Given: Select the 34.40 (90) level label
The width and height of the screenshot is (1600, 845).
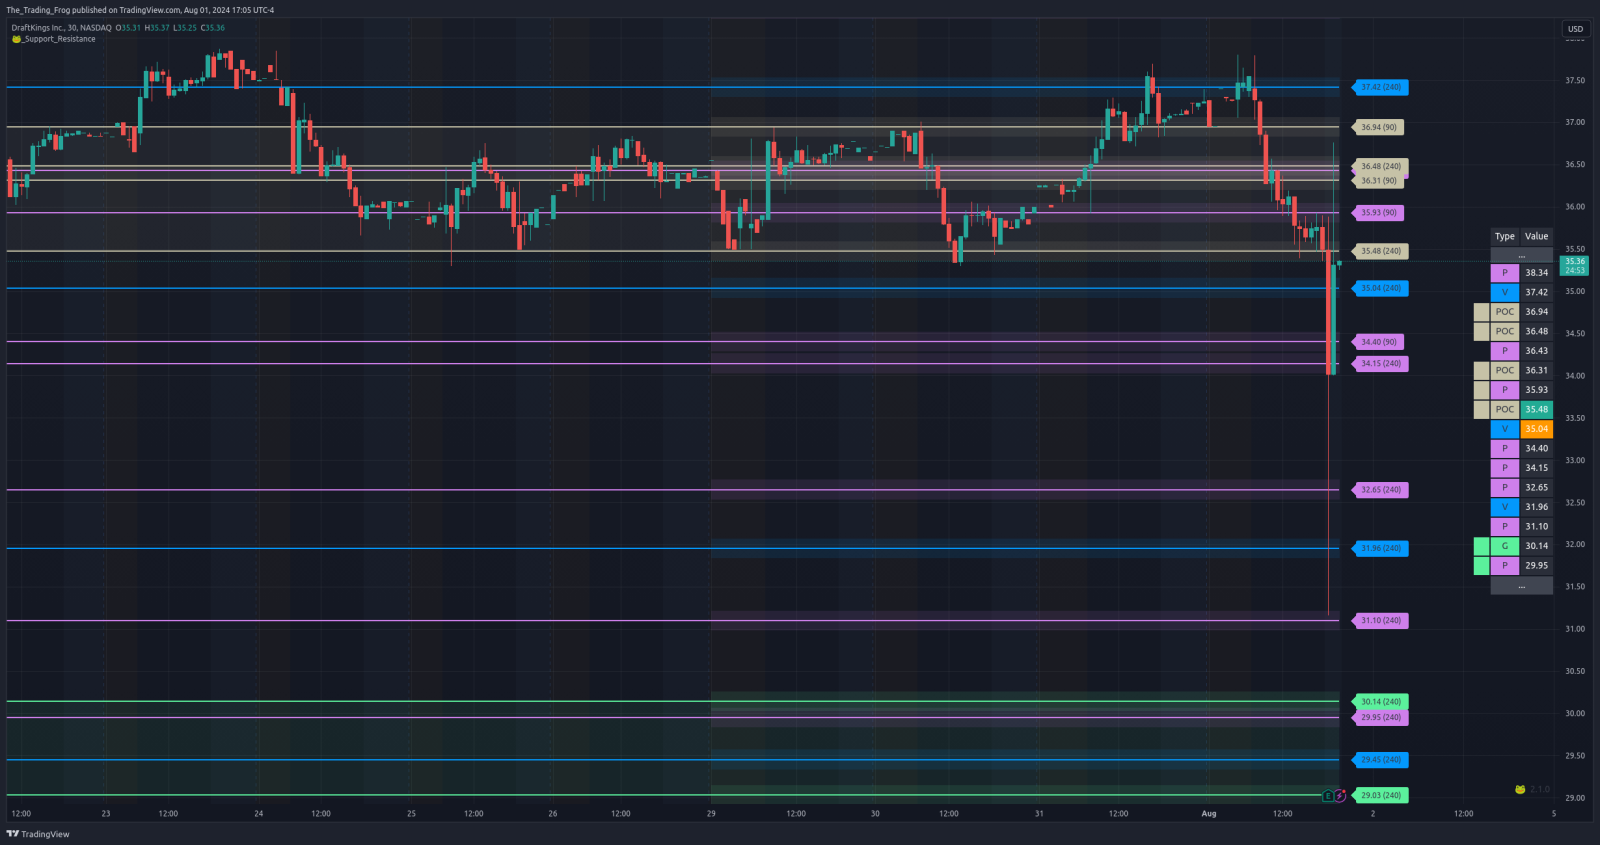Looking at the screenshot, I should pos(1378,342).
